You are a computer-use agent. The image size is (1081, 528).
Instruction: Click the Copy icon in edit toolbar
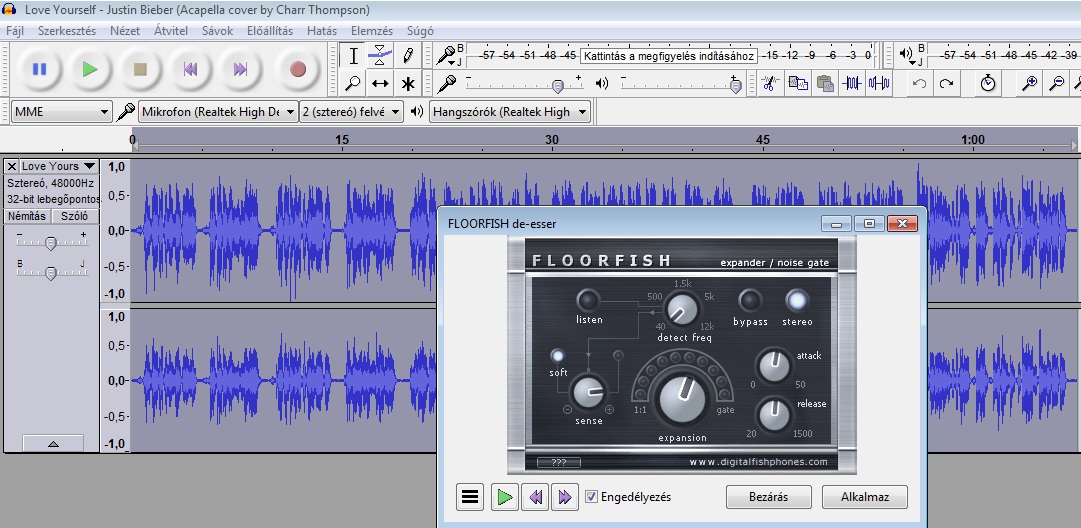798,83
